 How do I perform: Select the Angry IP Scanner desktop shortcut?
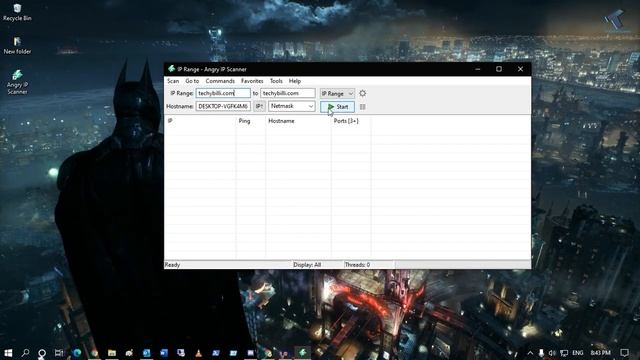pyautogui.click(x=17, y=82)
